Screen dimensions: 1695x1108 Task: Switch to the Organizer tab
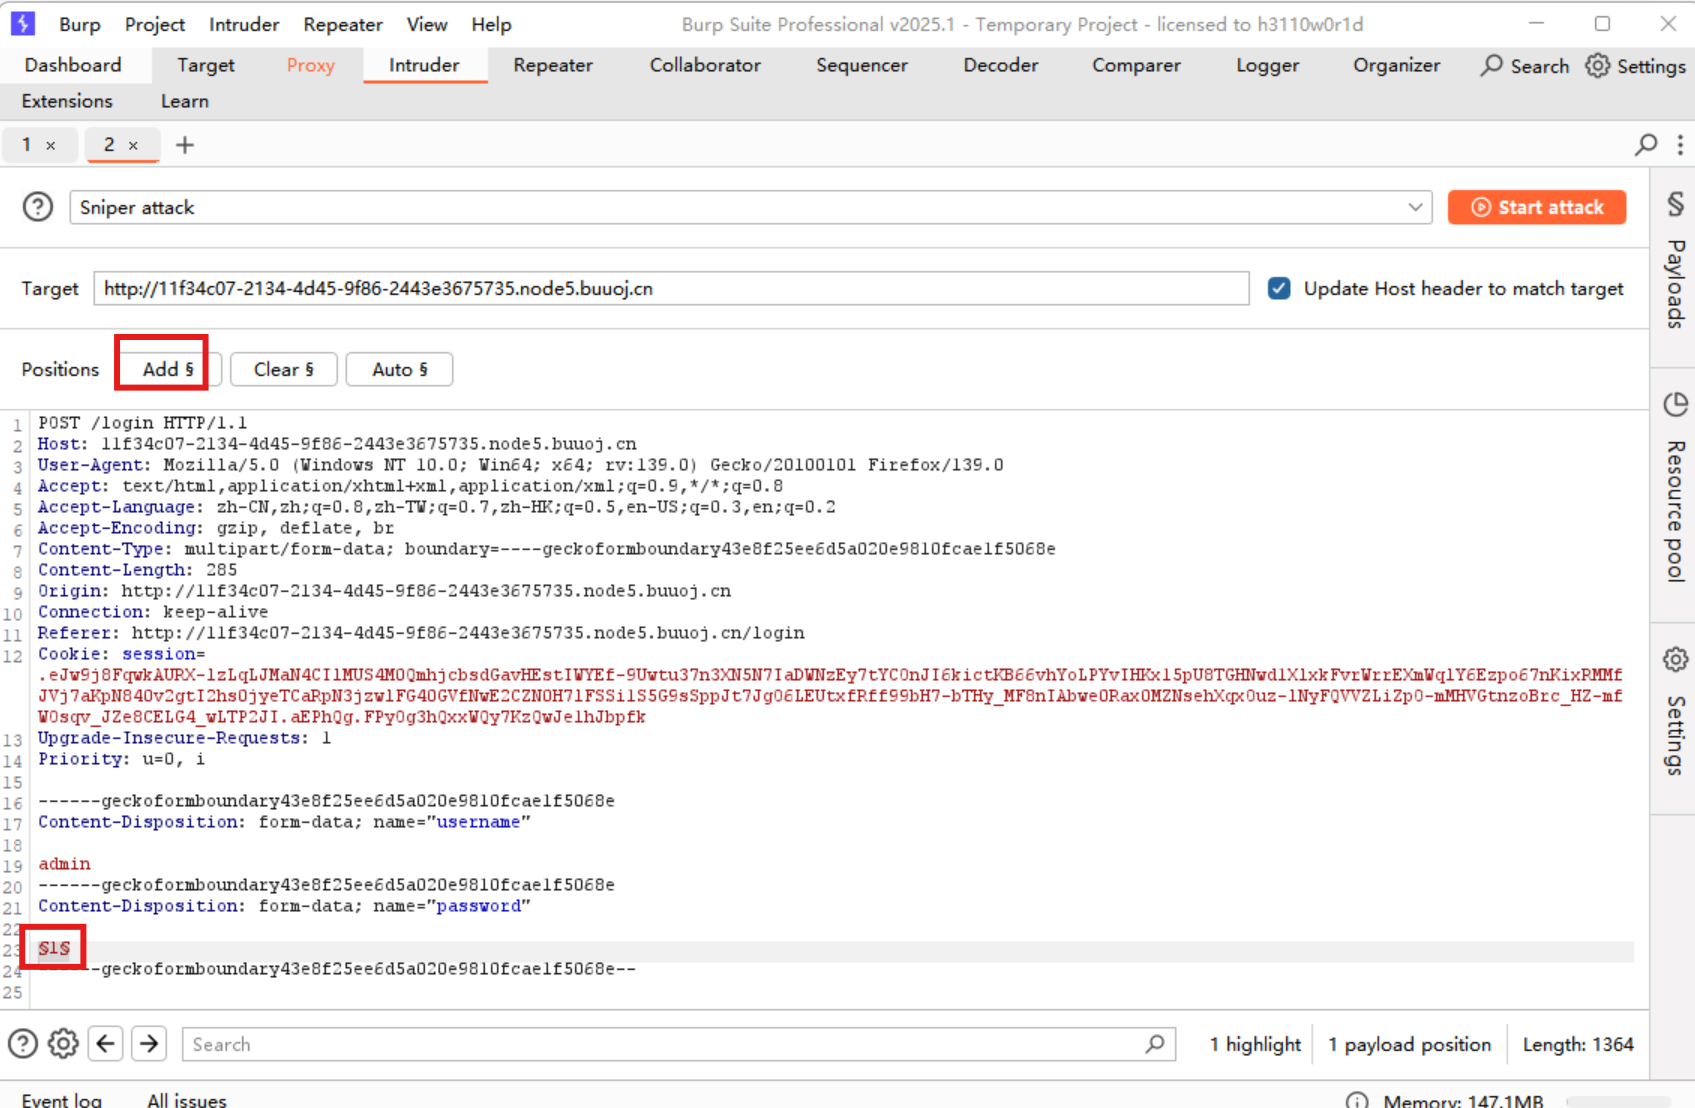tap(1396, 65)
